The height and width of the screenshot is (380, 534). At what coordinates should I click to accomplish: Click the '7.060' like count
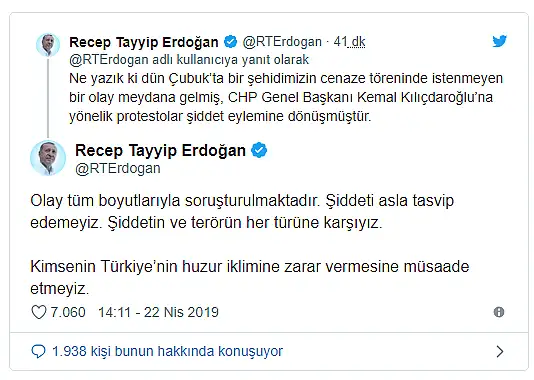pyautogui.click(x=68, y=312)
